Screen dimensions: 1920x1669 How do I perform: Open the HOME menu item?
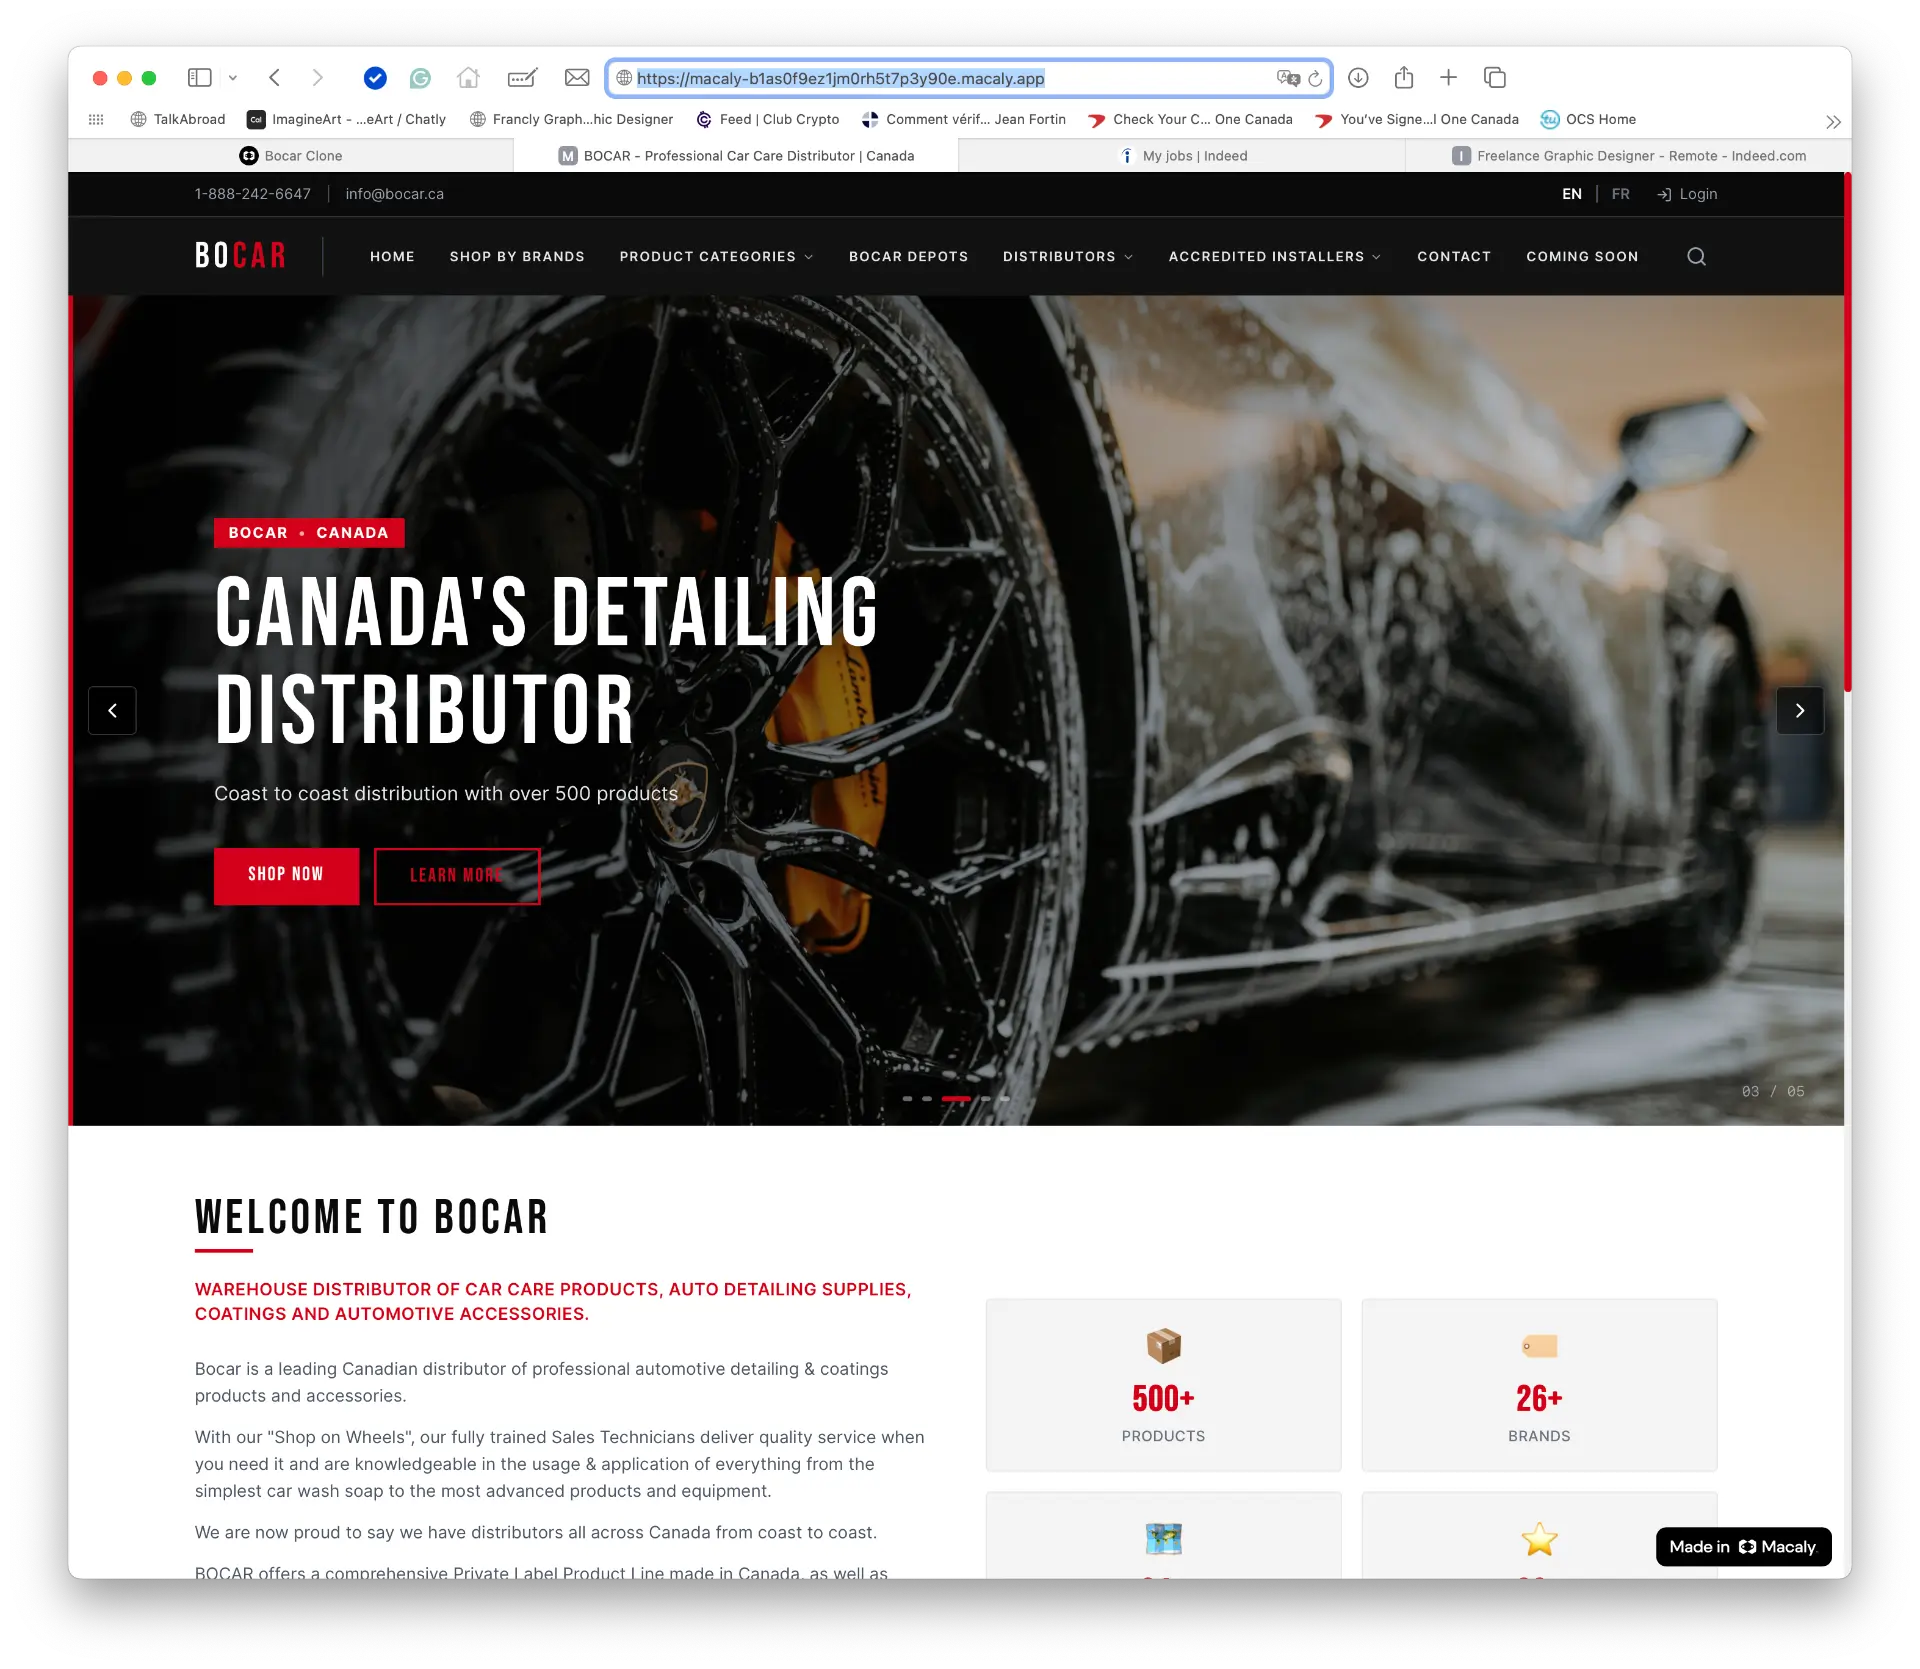pos(392,256)
